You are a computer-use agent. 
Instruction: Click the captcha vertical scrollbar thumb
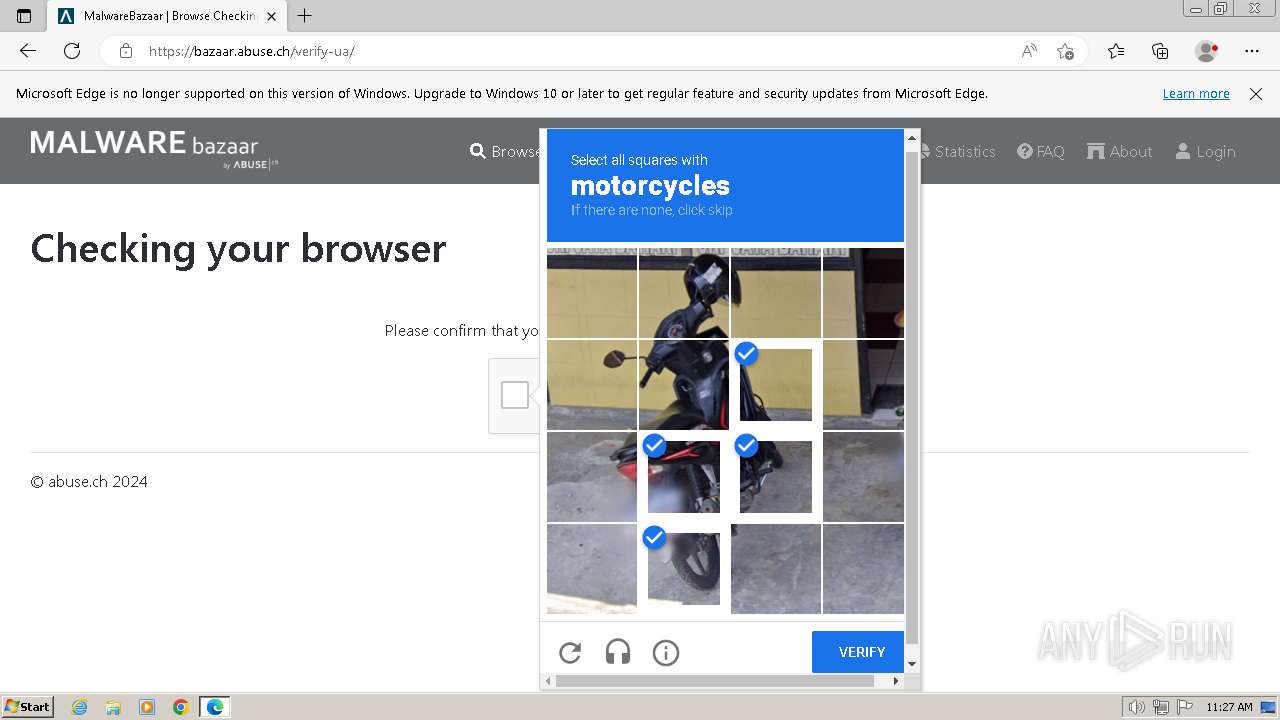click(911, 397)
